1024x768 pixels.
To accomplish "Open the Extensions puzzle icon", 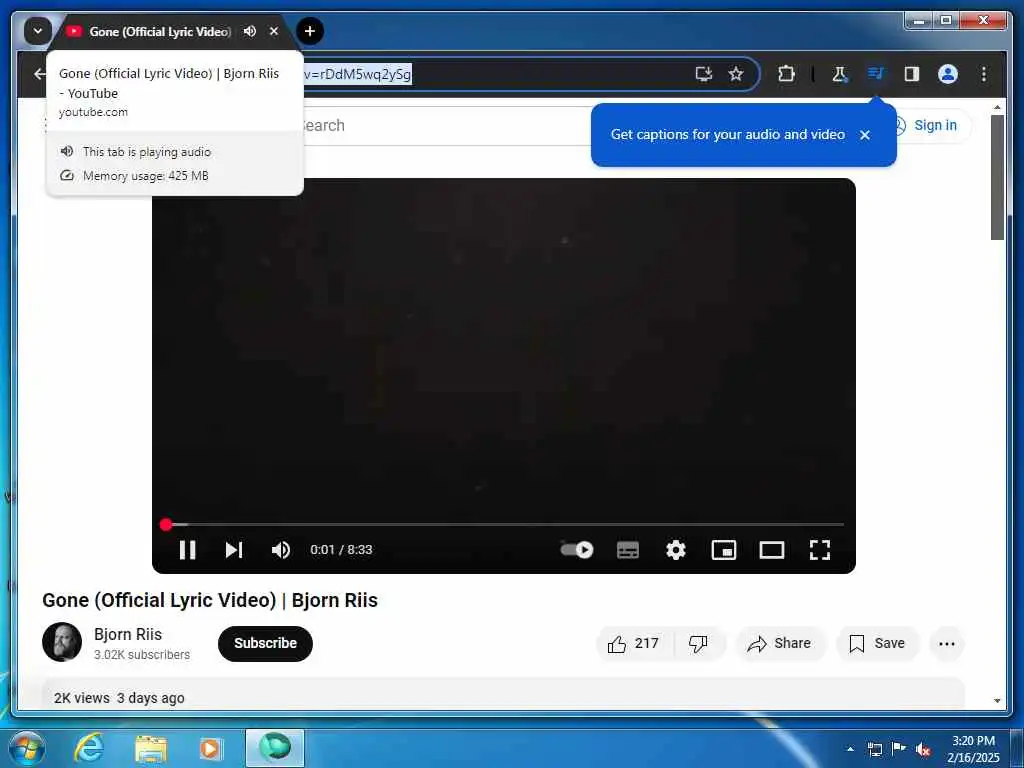I will click(x=786, y=74).
